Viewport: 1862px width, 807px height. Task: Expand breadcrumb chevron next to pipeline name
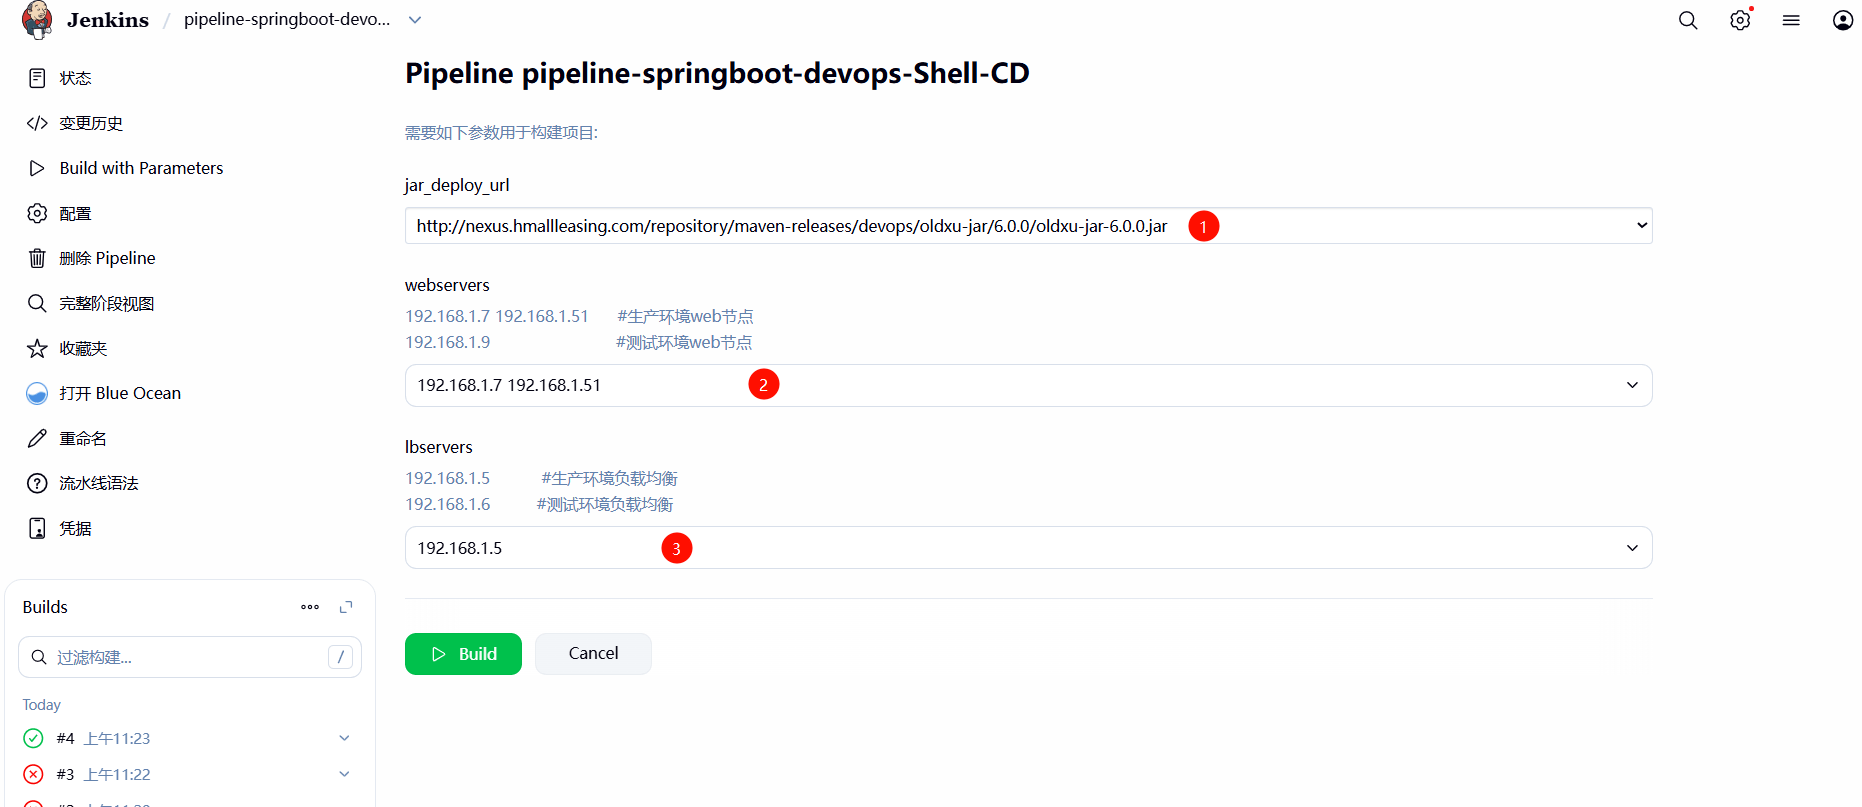tap(415, 20)
